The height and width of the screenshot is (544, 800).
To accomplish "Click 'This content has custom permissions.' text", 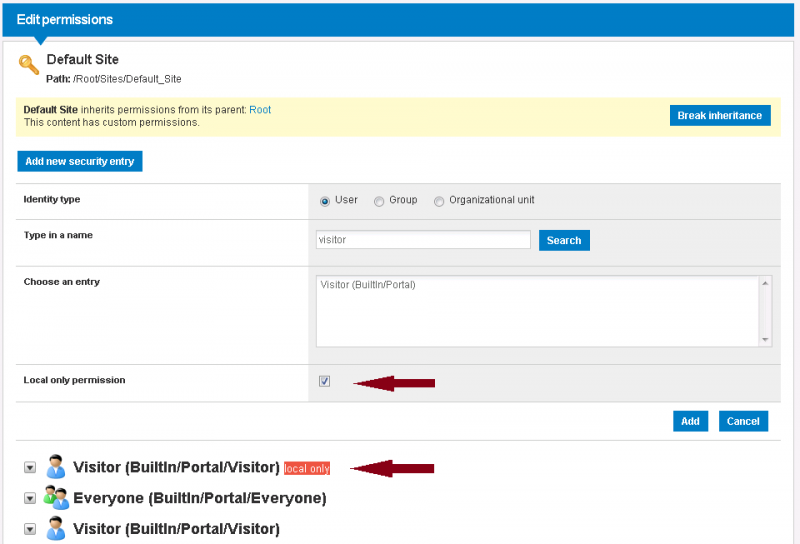I will click(x=111, y=122).
